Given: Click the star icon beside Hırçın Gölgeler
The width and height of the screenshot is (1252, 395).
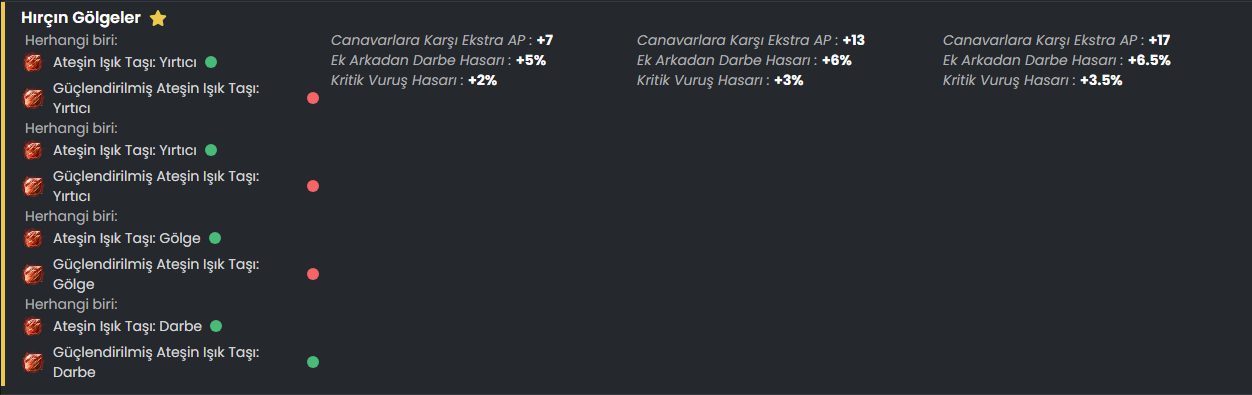Looking at the screenshot, I should (x=157, y=18).
